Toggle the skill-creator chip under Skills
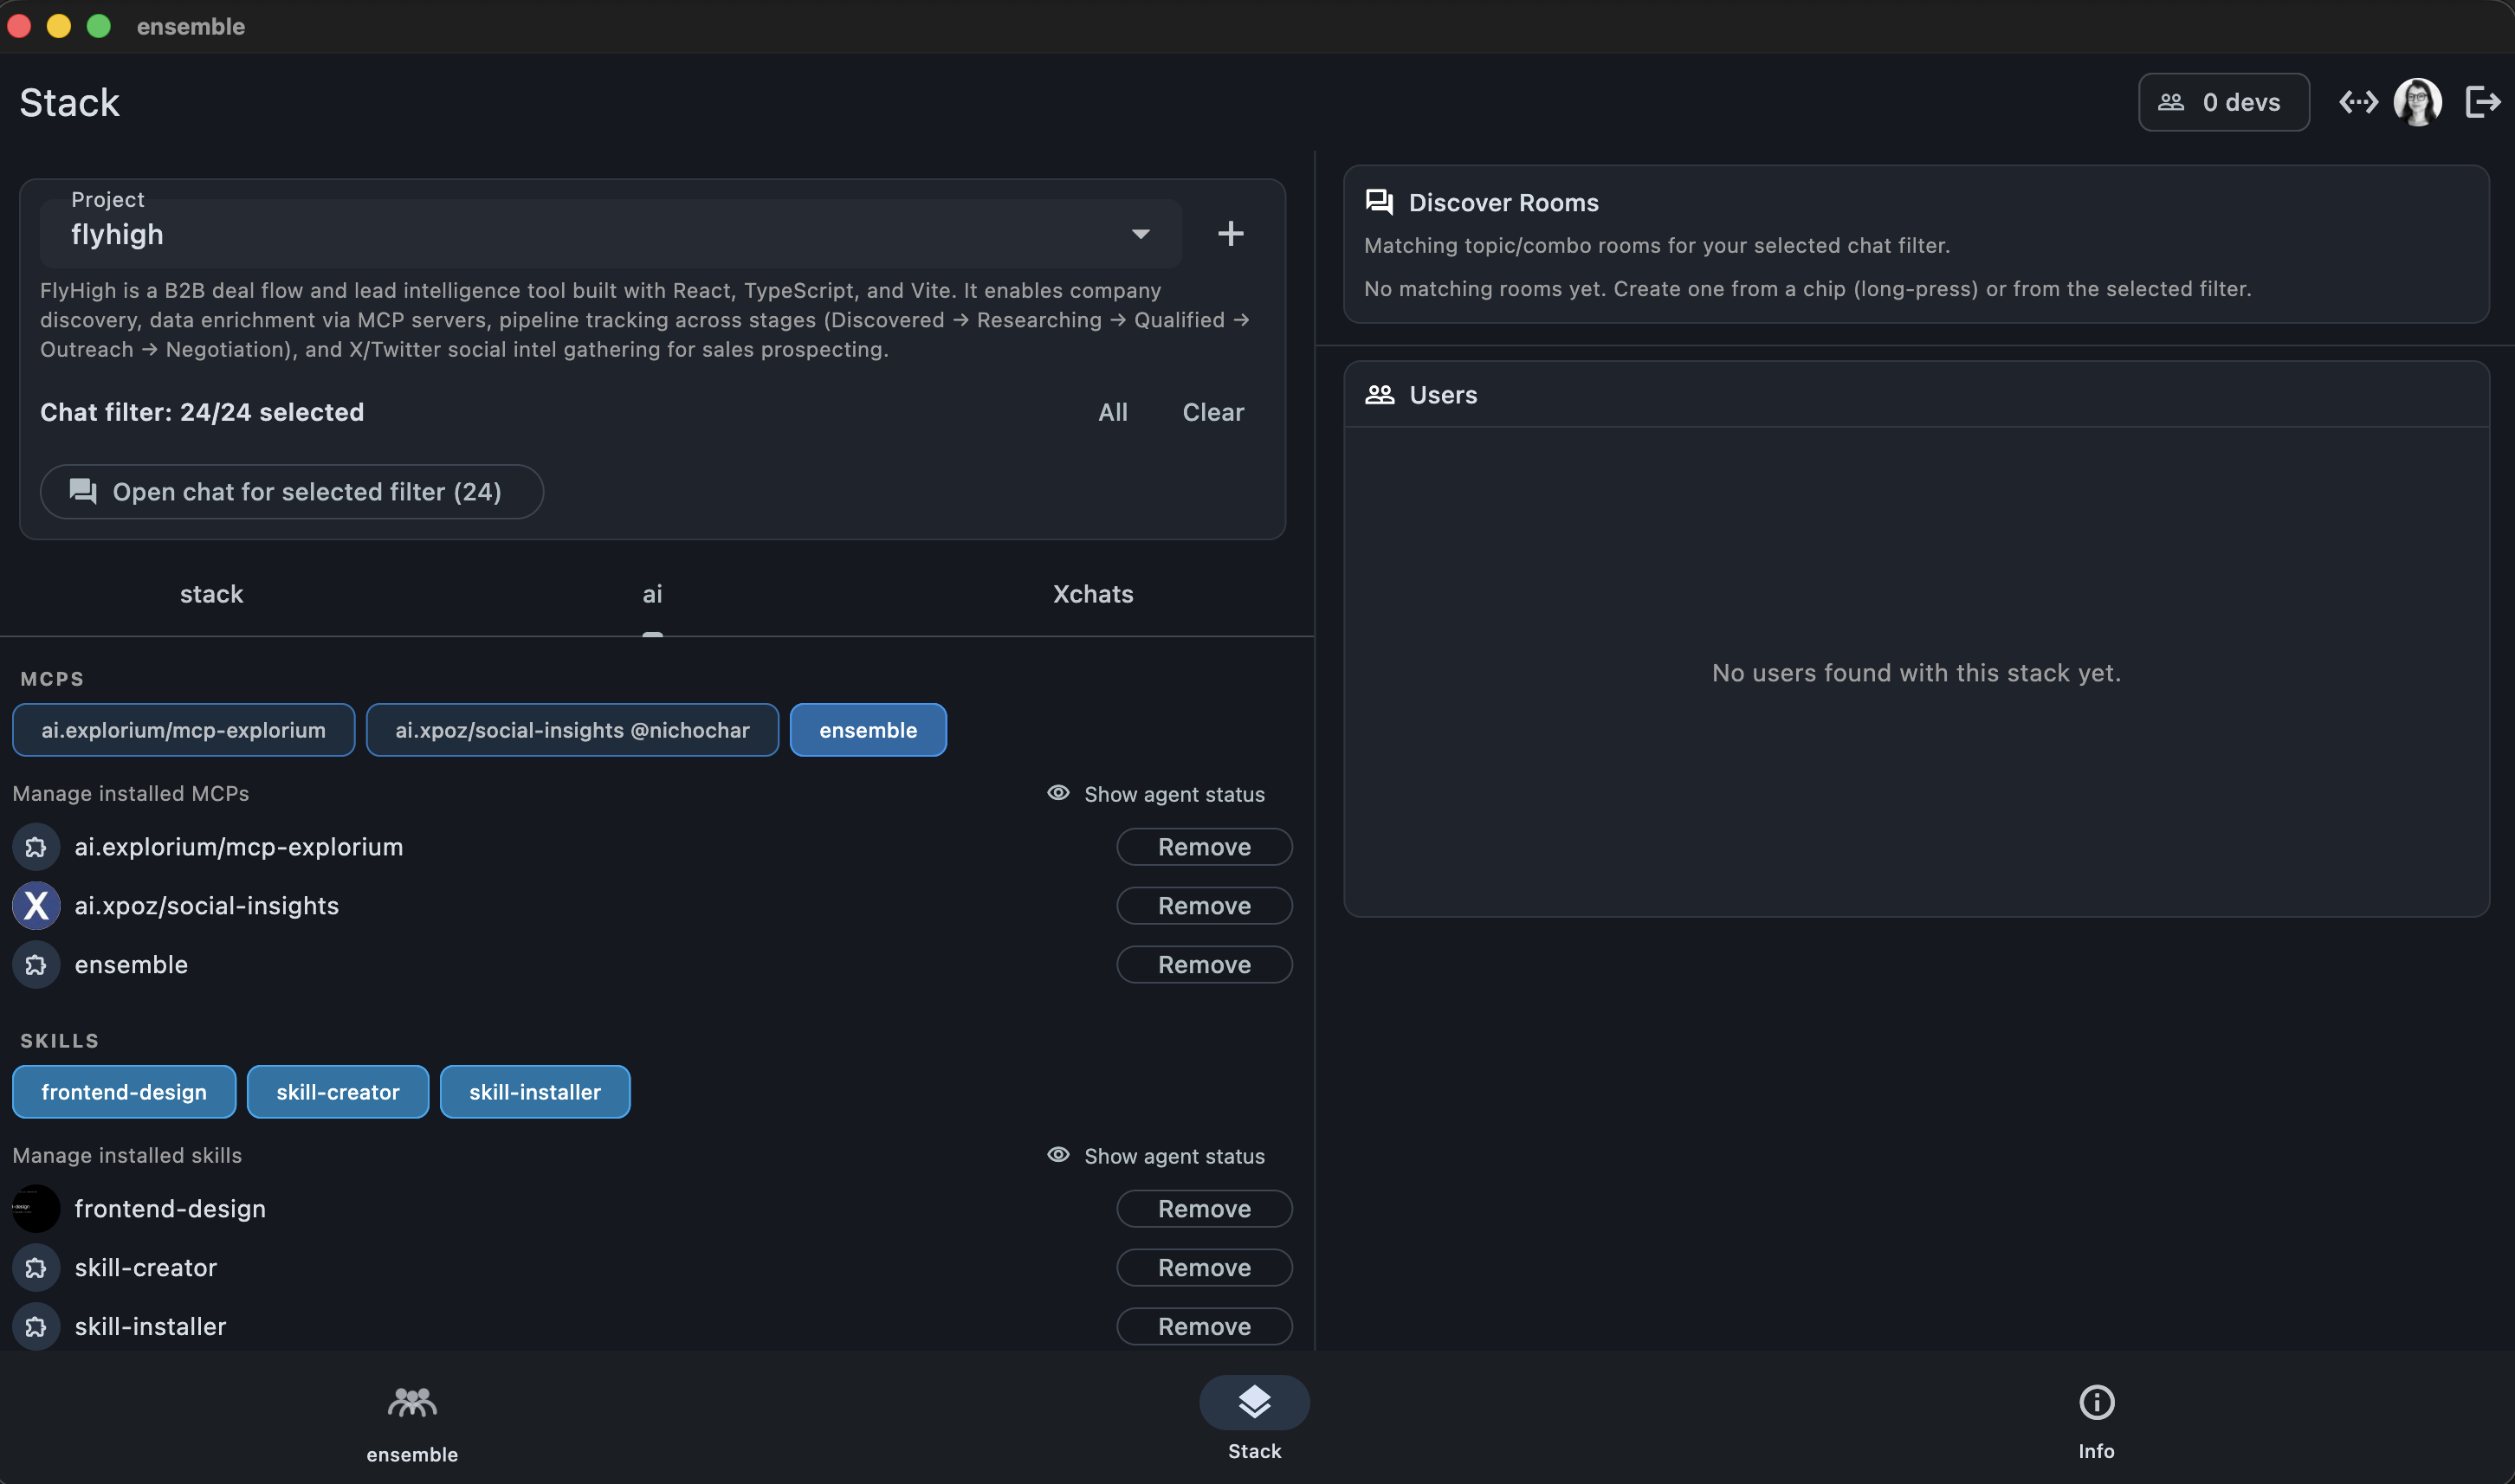Viewport: 2515px width, 1484px height. [337, 1091]
